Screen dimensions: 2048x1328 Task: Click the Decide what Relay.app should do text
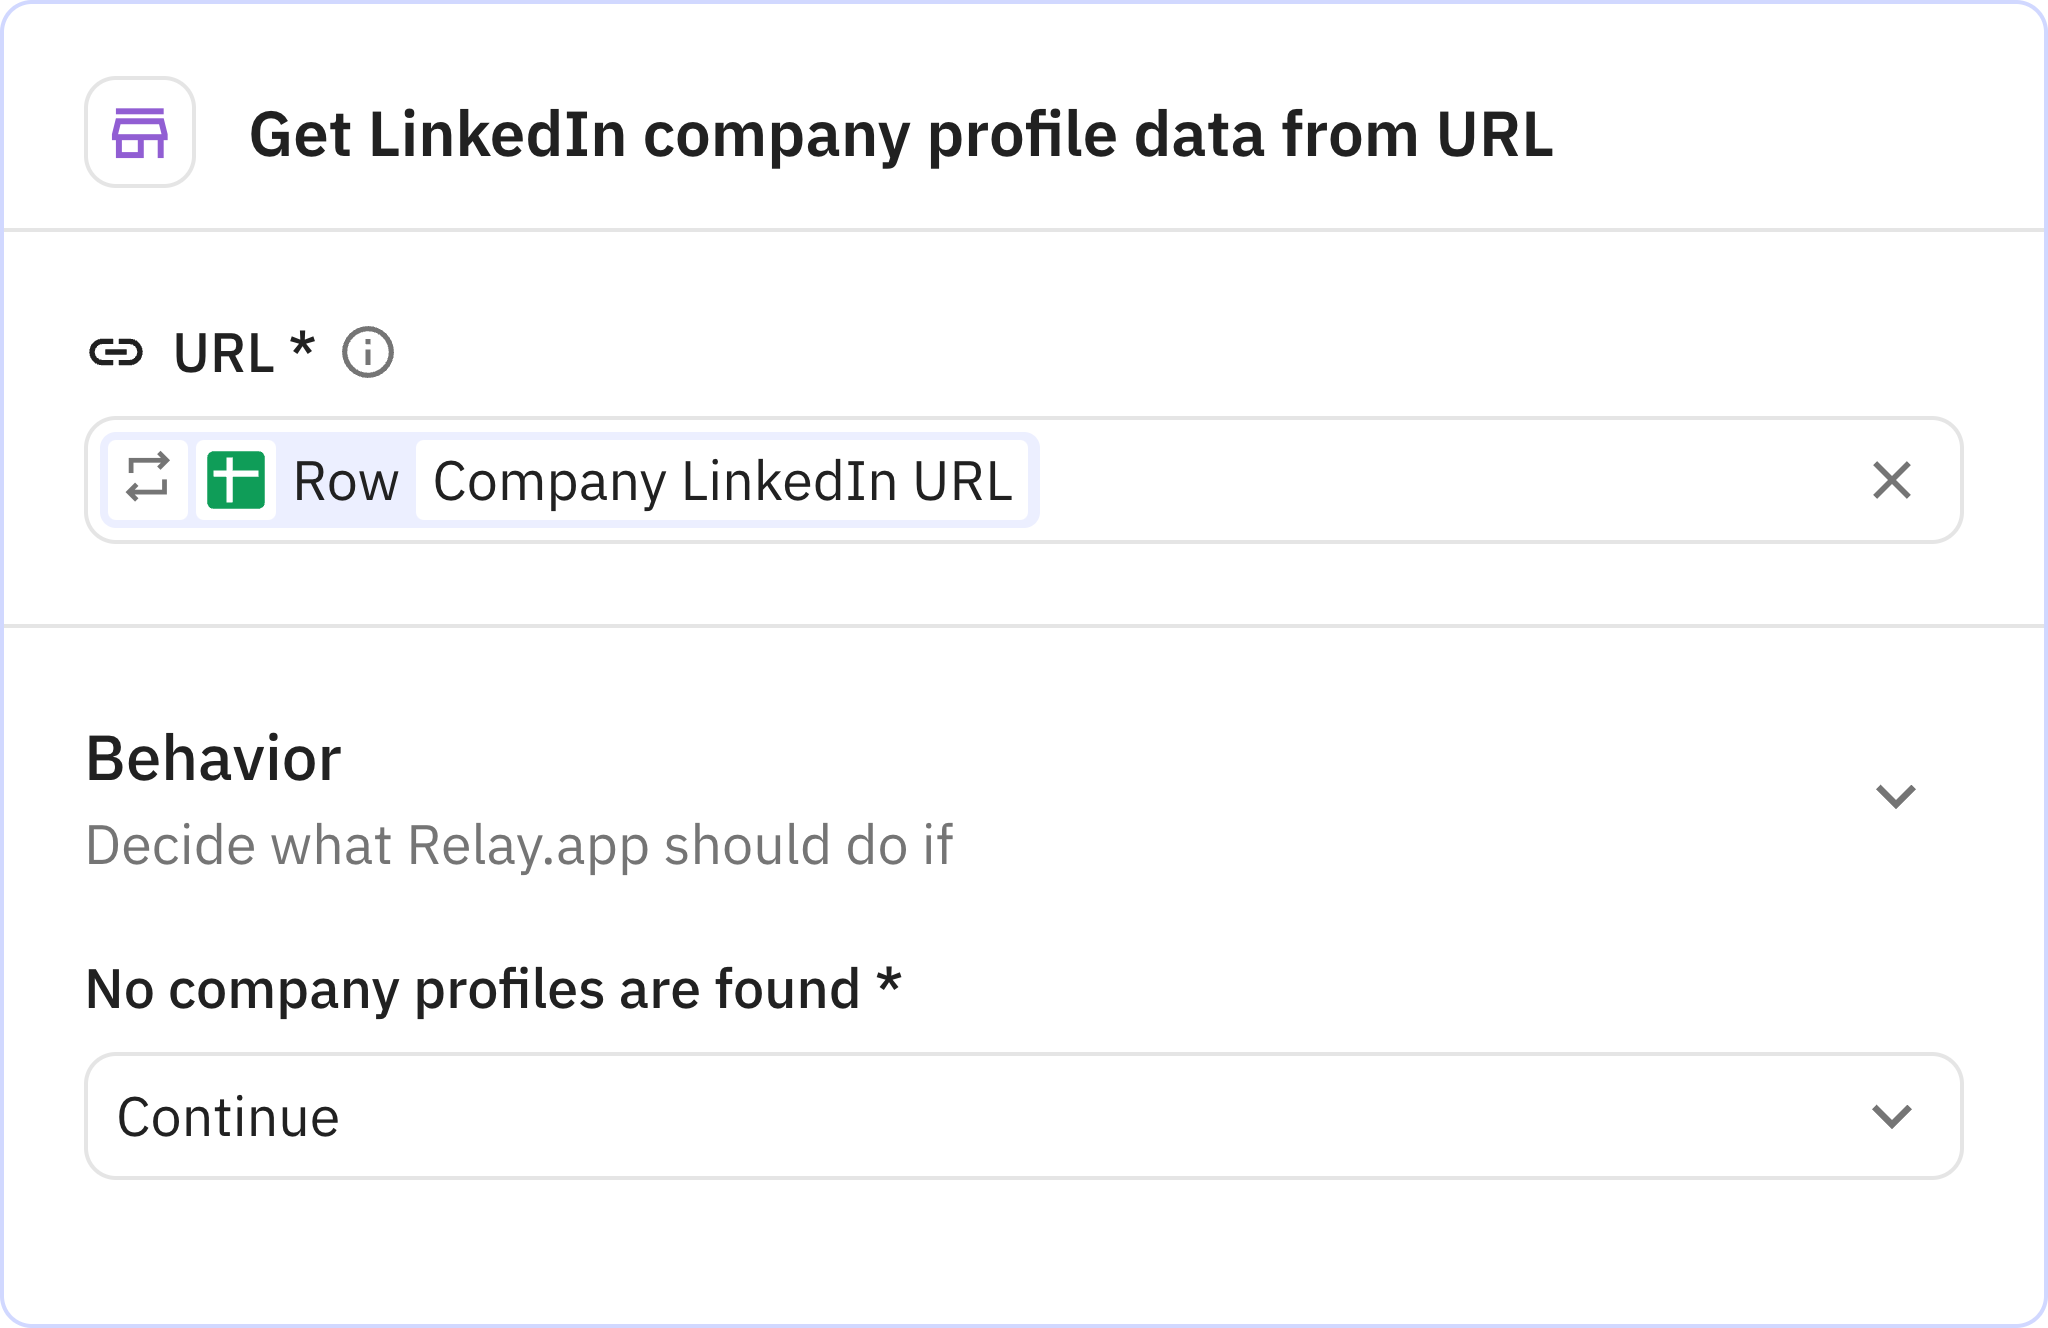pyautogui.click(x=520, y=844)
